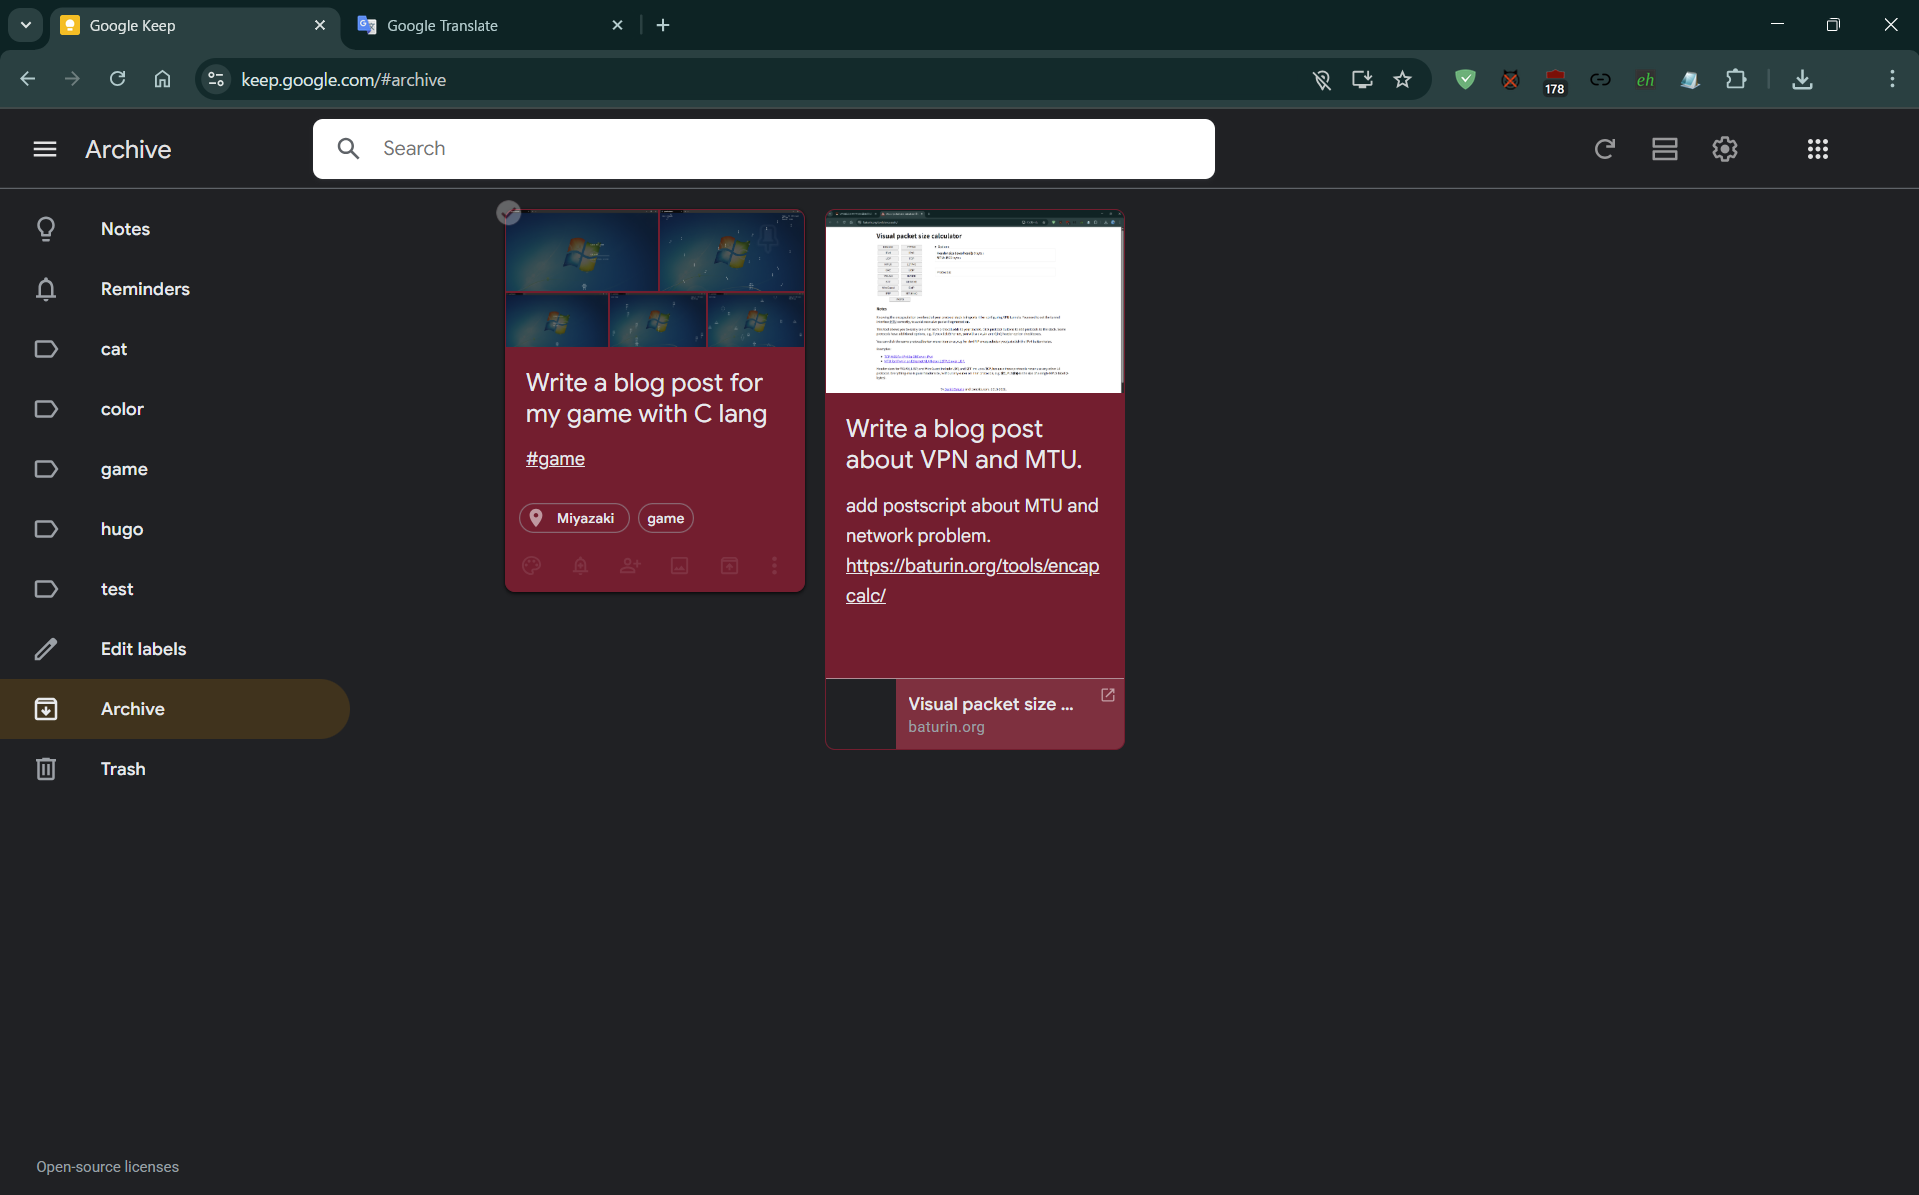Unarchive the game blog note
Screen dimensions: 1919x1195
click(x=729, y=566)
